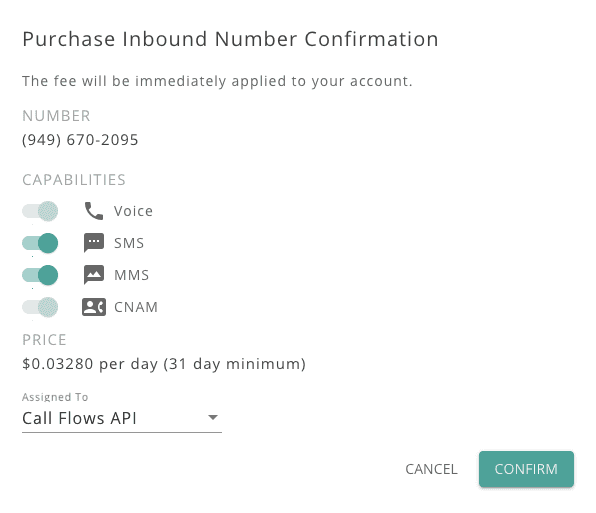Viewport: 596px width, 513px height.
Task: Click the CNAM capability label
Action: pyautogui.click(x=136, y=307)
